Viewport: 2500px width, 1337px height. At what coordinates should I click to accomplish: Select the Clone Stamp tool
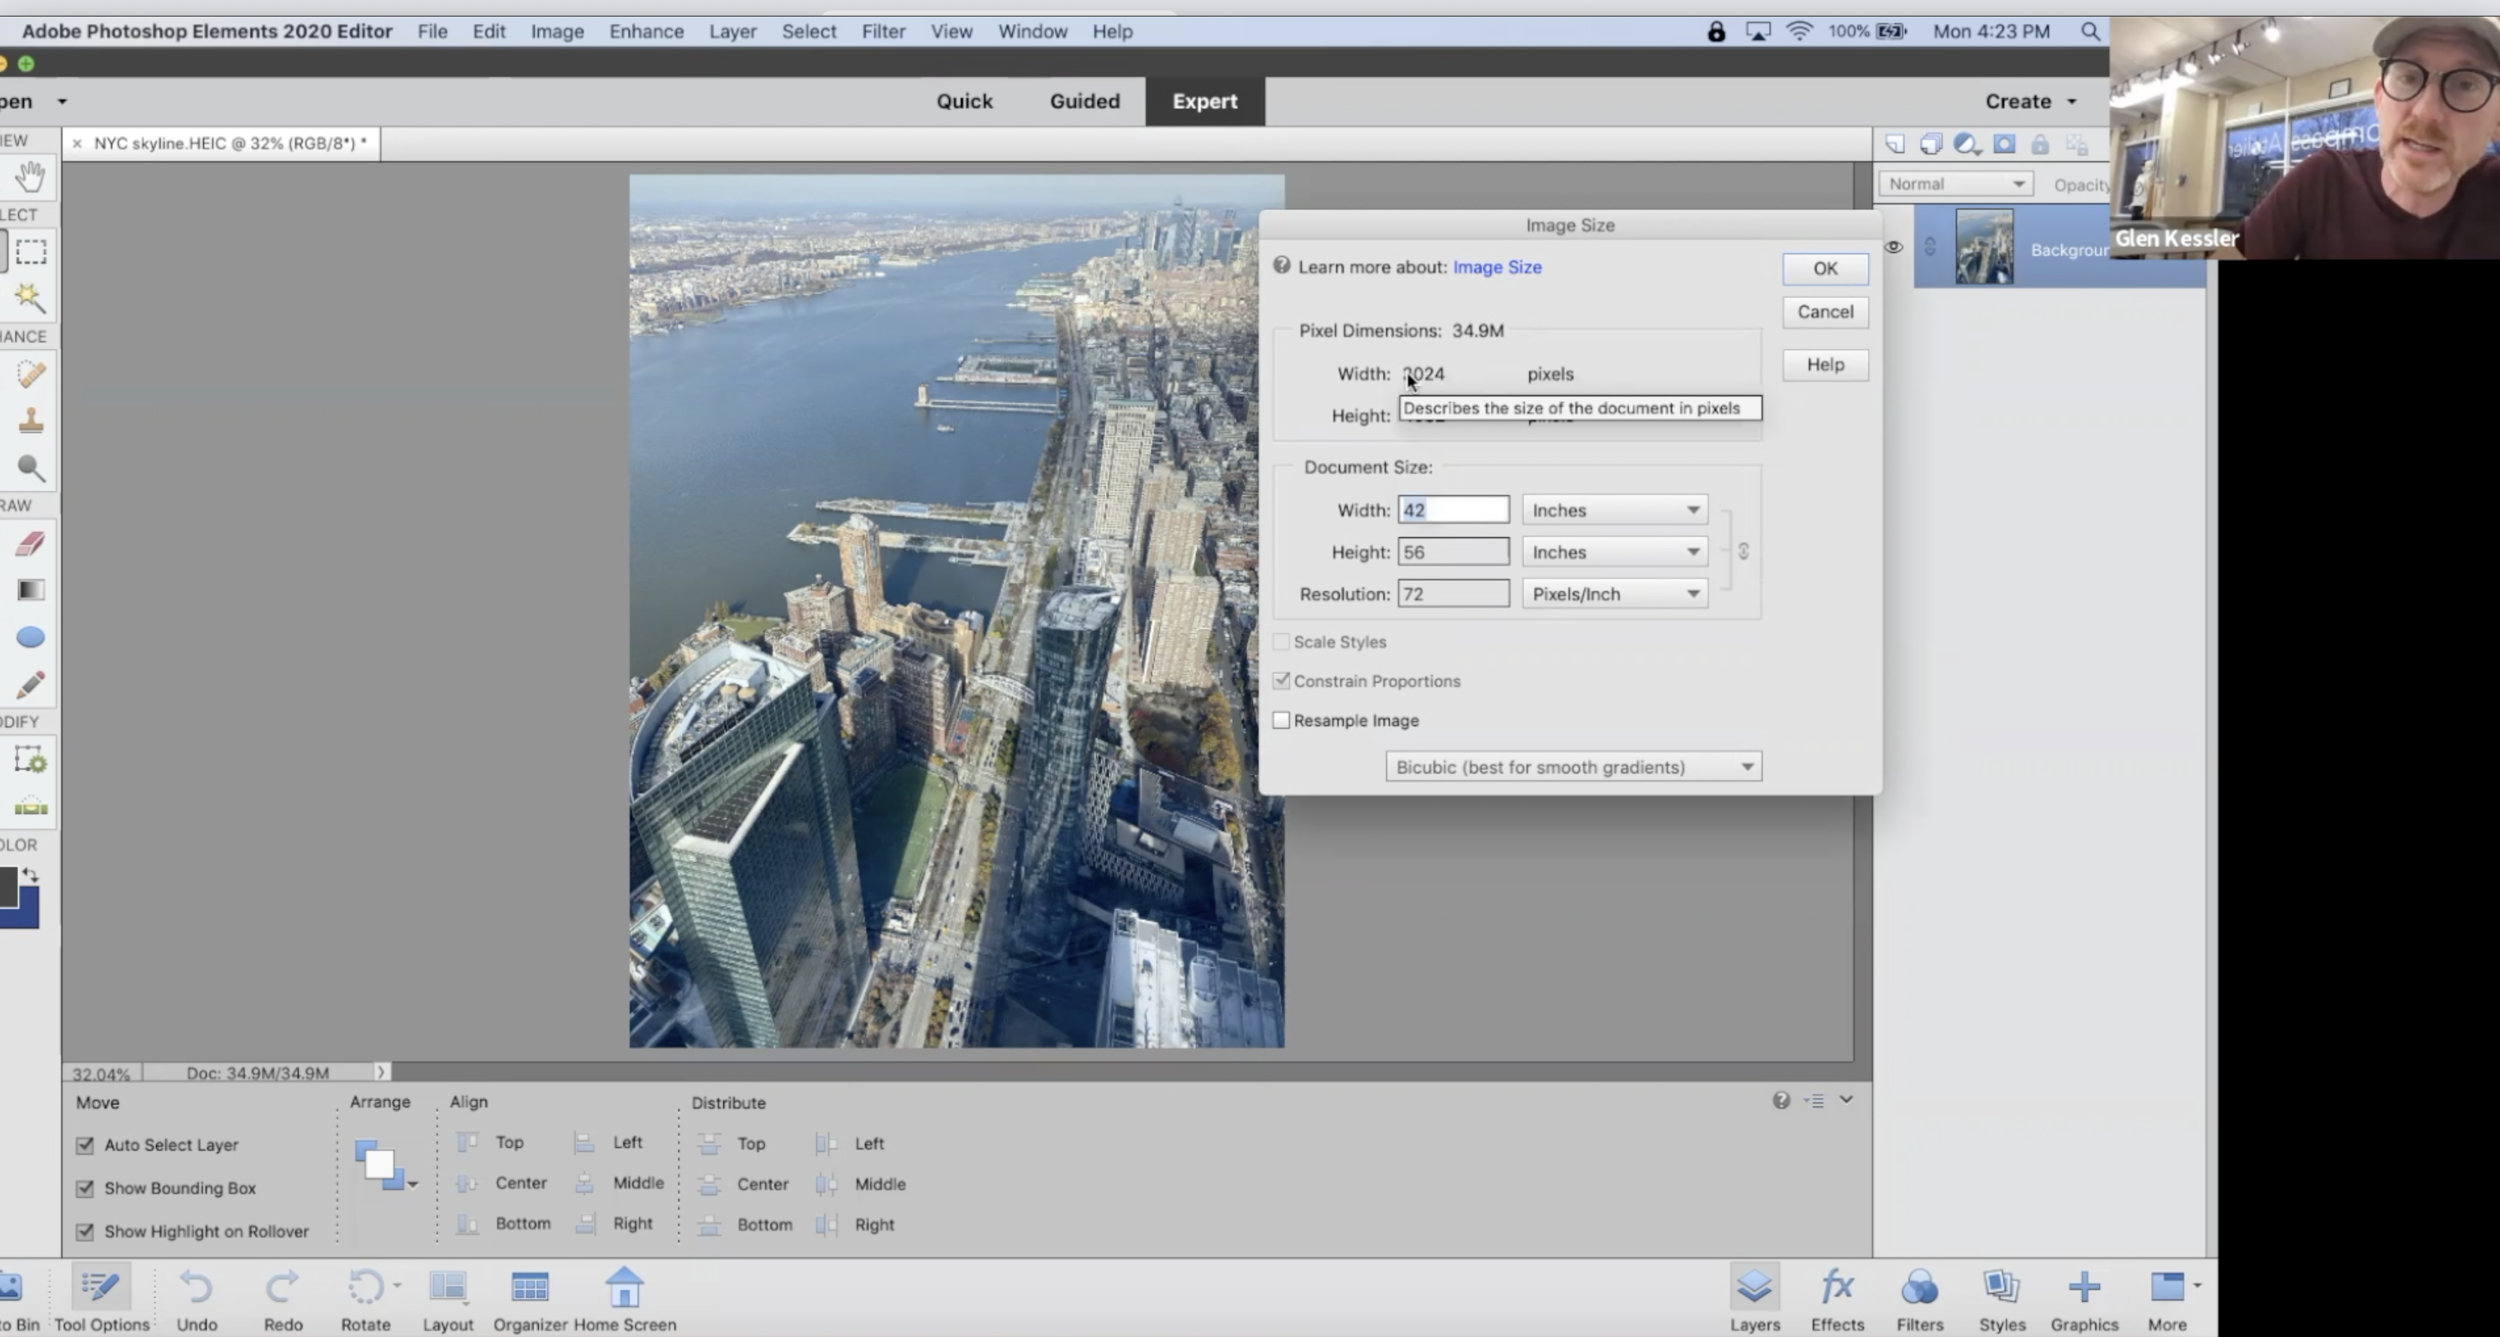tap(30, 421)
